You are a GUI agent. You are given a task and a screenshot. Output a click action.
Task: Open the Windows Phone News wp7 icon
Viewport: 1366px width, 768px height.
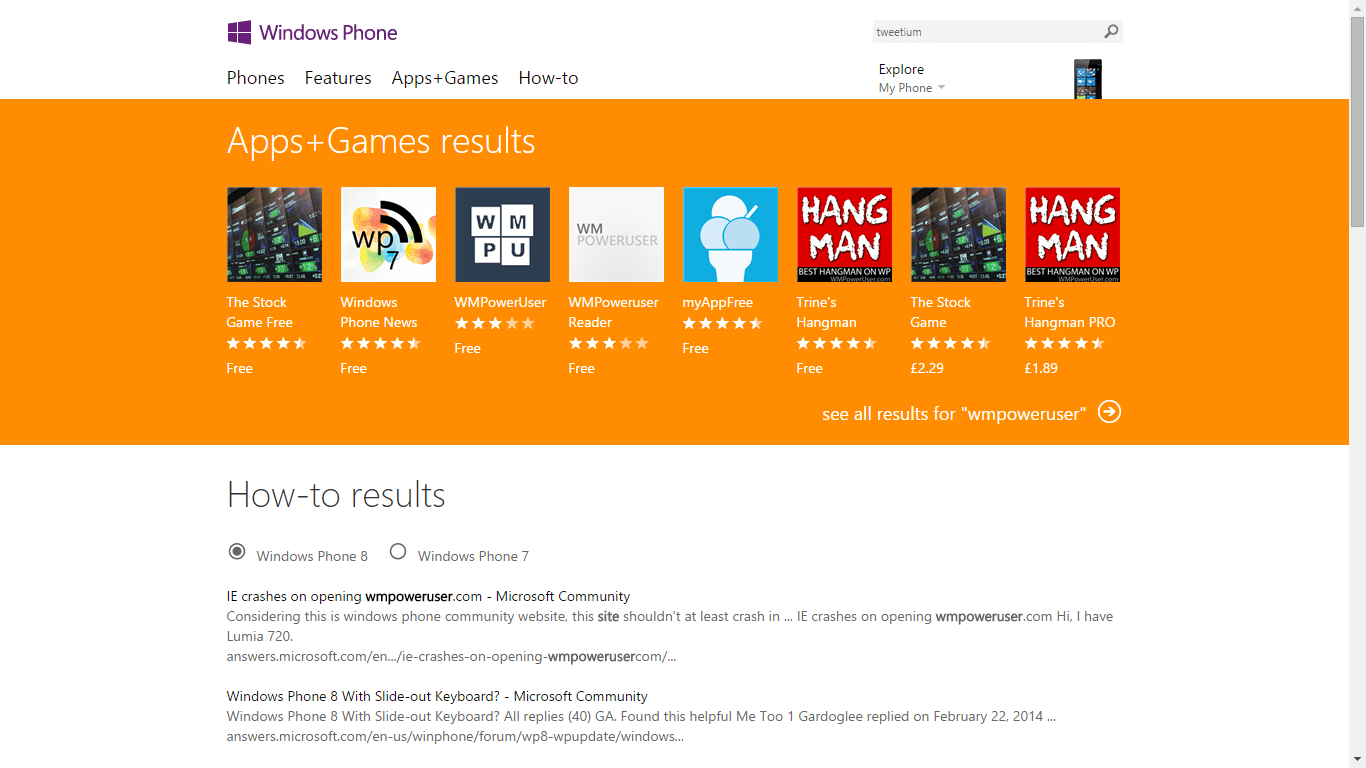388,235
